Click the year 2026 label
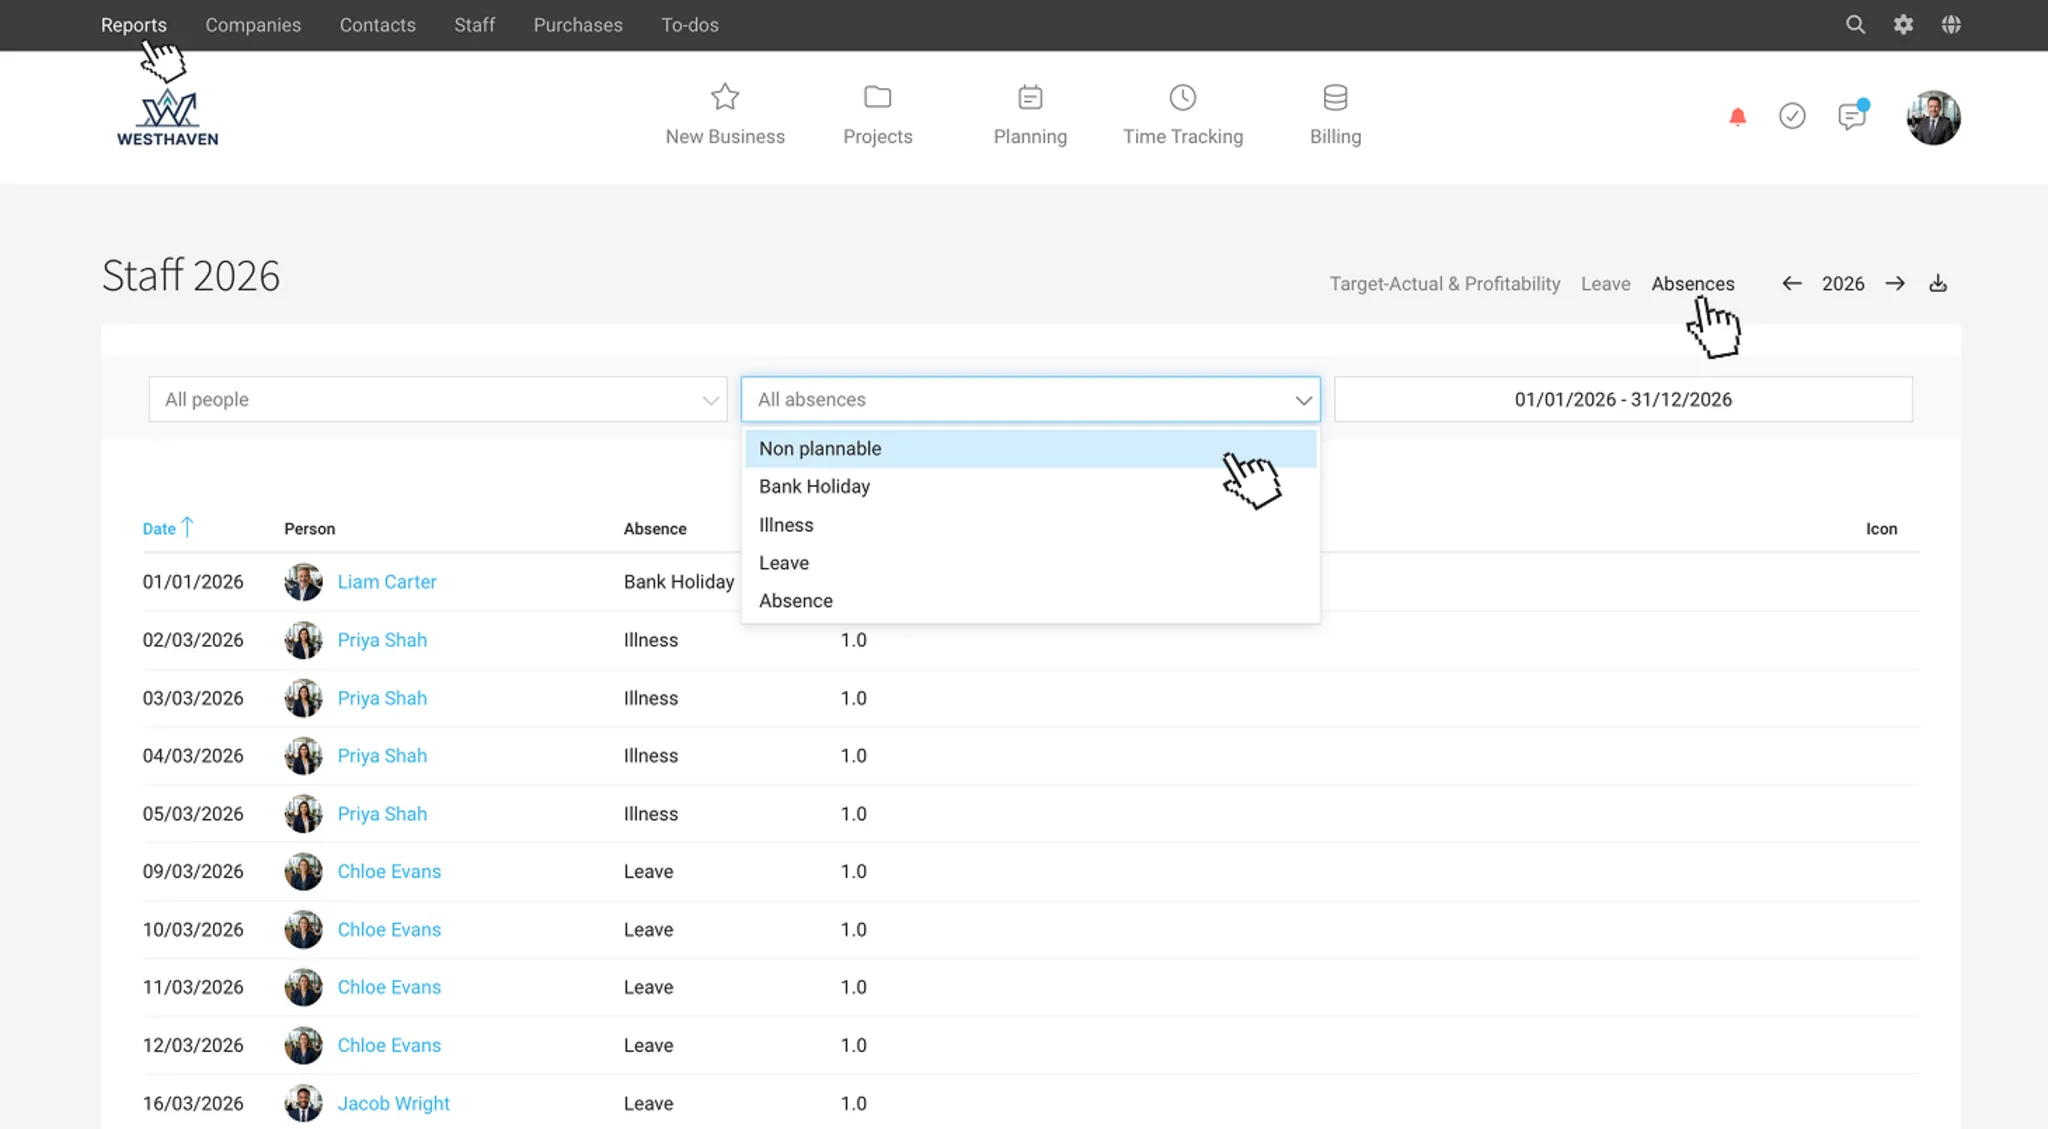Viewport: 2048px width, 1129px height. (x=1843, y=284)
